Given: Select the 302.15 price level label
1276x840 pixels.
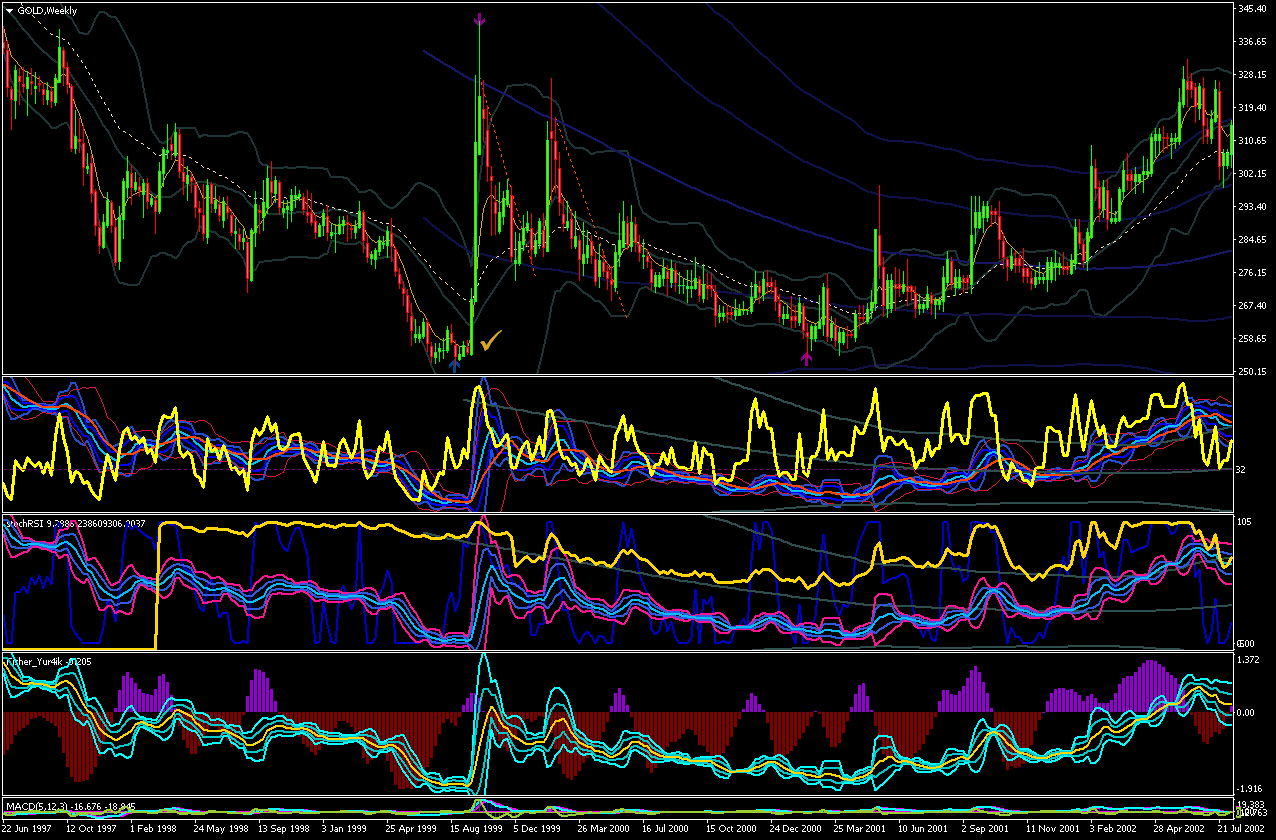Looking at the screenshot, I should coord(1253,174).
